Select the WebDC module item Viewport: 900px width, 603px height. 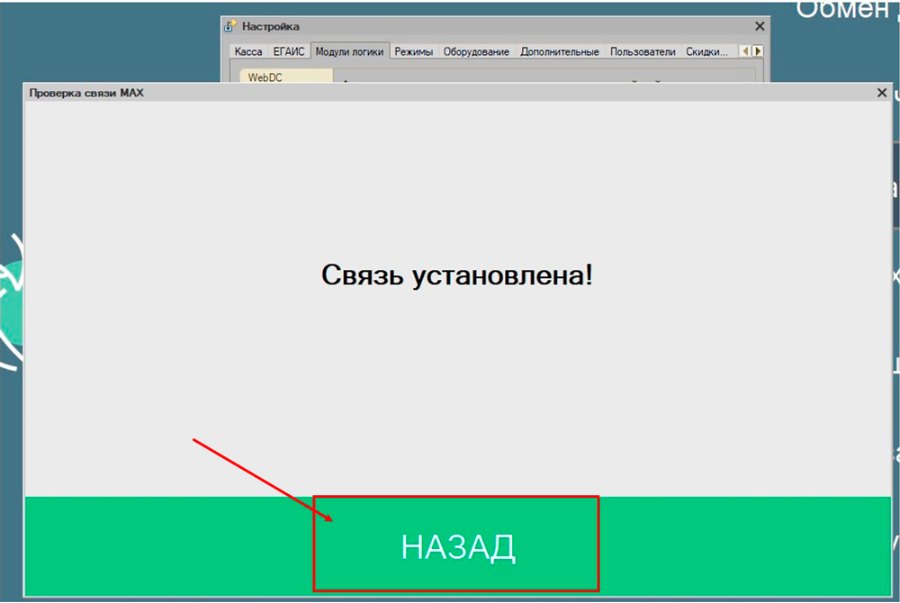286,77
